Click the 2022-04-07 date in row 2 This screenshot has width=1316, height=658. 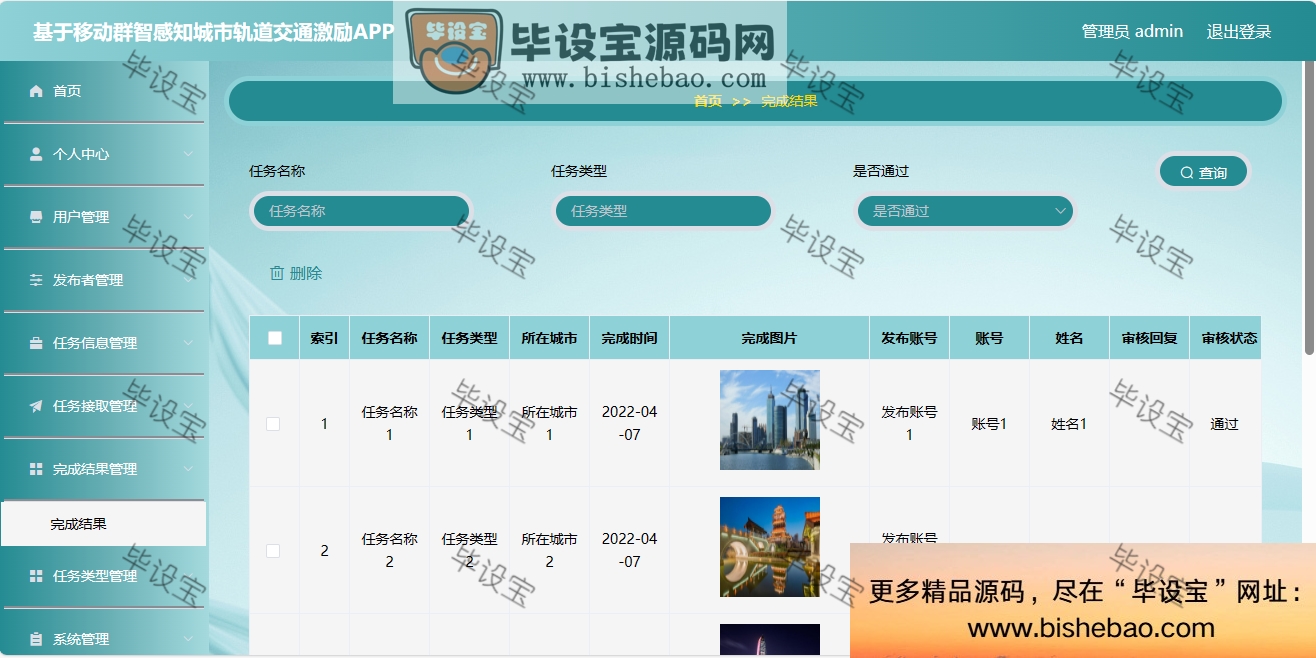click(x=629, y=550)
